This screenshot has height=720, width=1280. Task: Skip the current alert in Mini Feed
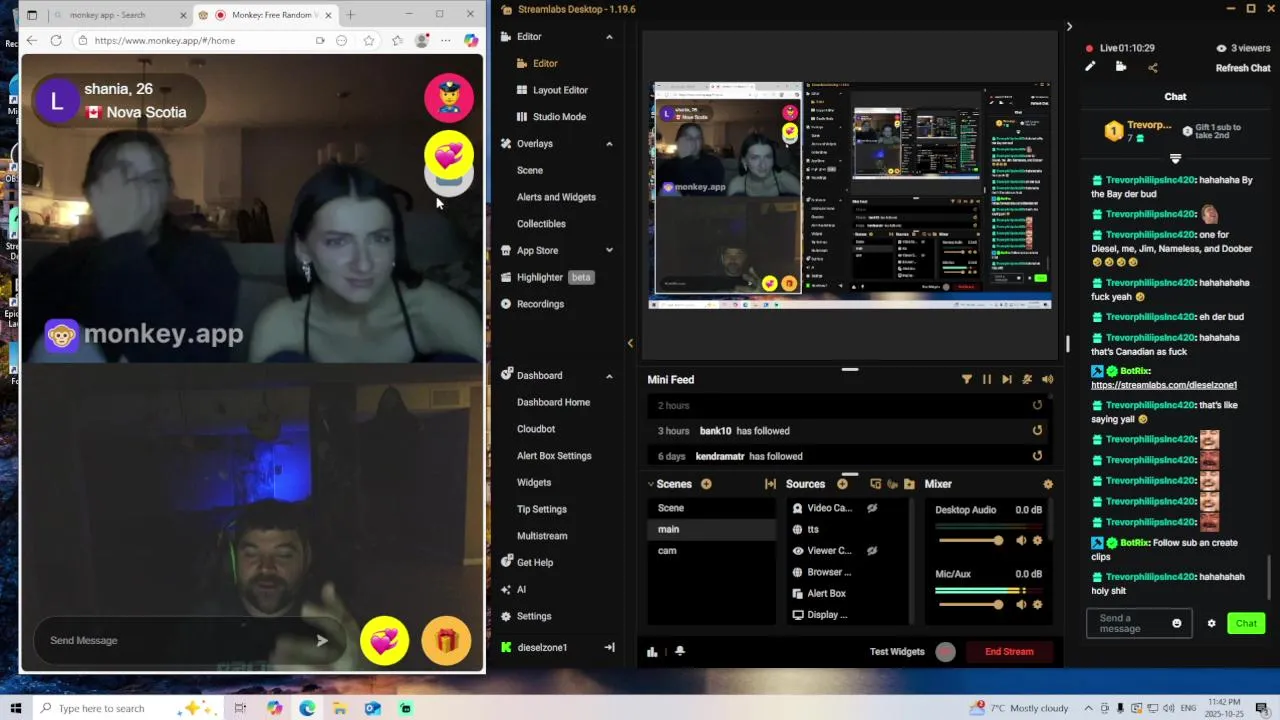(x=1006, y=380)
